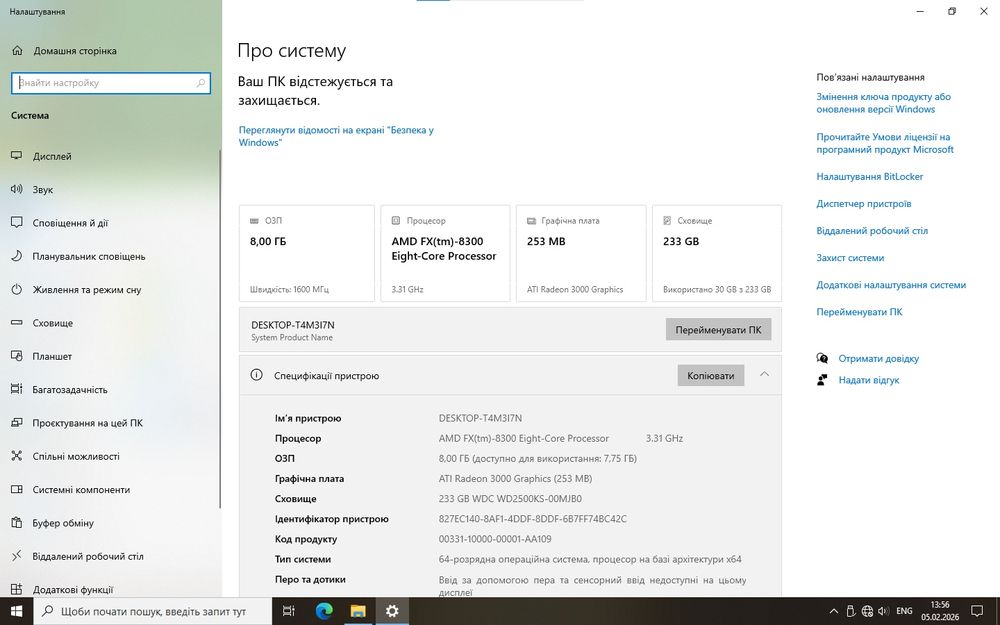
Task: Click the search magnifier in settings search box
Action: [x=200, y=83]
